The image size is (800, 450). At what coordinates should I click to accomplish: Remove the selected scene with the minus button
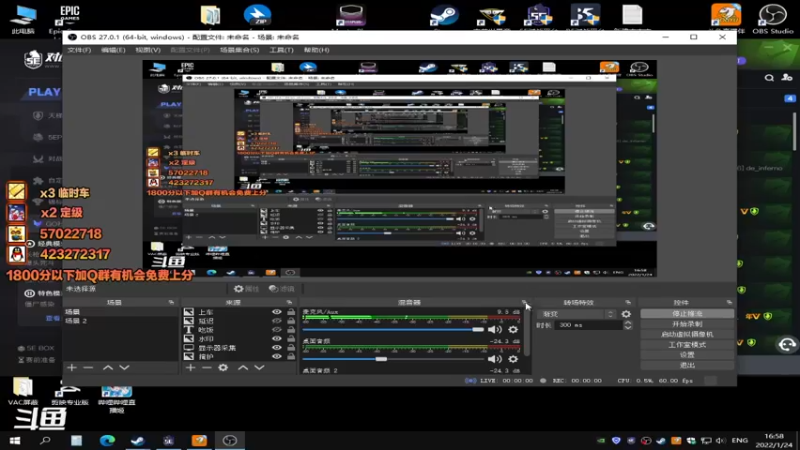click(88, 367)
